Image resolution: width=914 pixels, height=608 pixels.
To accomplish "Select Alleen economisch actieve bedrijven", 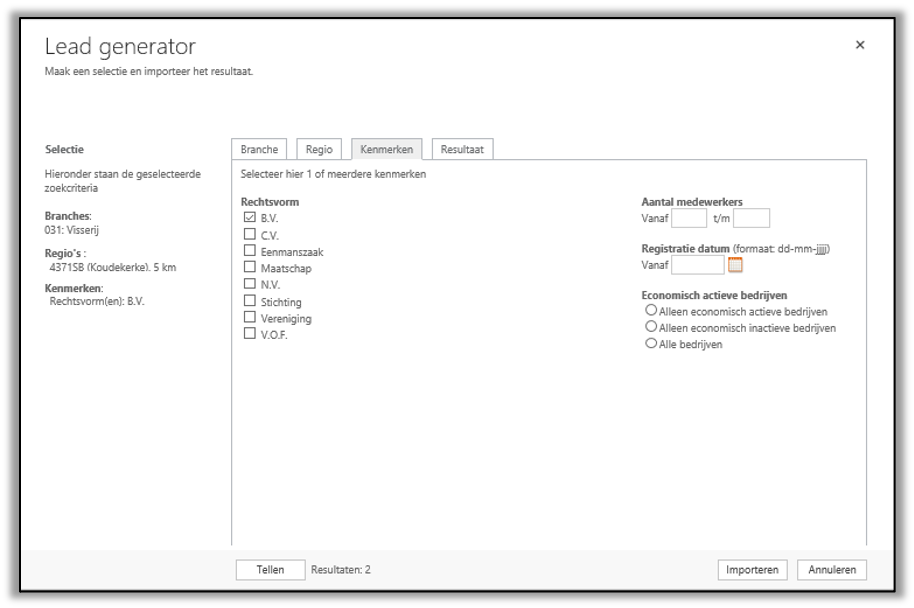I will tap(651, 311).
